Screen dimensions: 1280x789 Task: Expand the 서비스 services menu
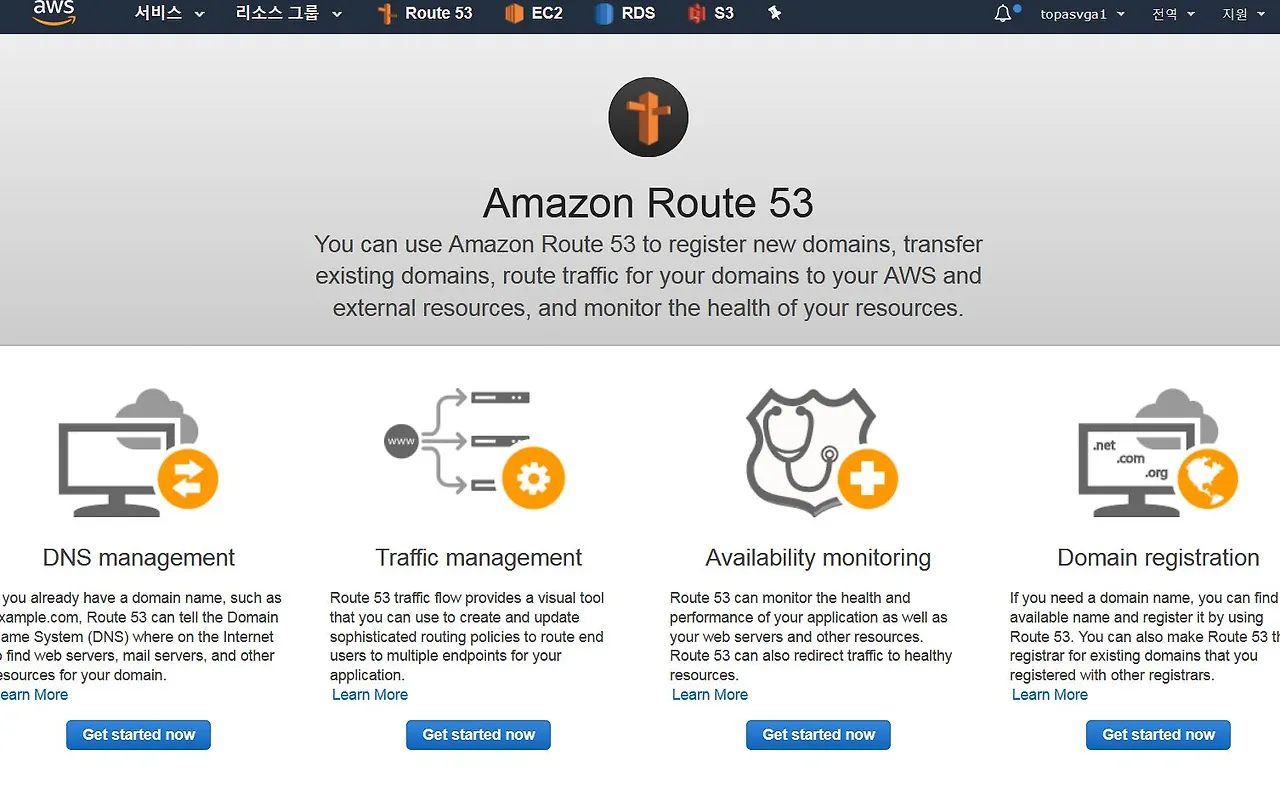(x=169, y=13)
